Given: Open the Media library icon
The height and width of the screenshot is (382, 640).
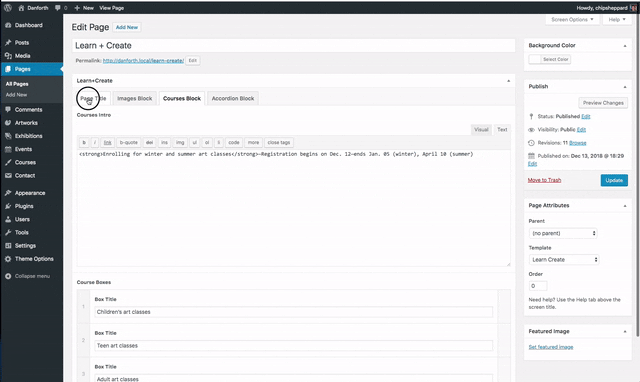Looking at the screenshot, I should pyautogui.click(x=8, y=56).
